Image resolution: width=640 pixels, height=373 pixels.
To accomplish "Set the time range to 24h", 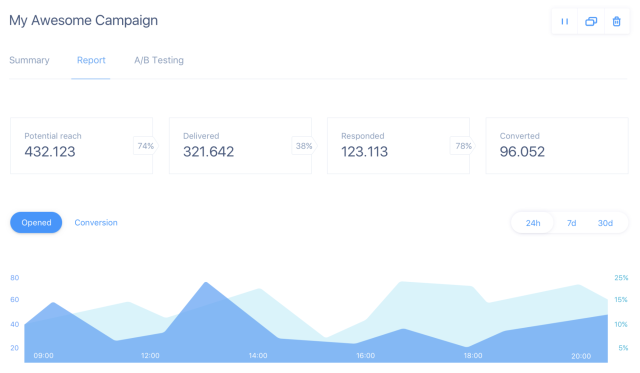I will (x=533, y=223).
